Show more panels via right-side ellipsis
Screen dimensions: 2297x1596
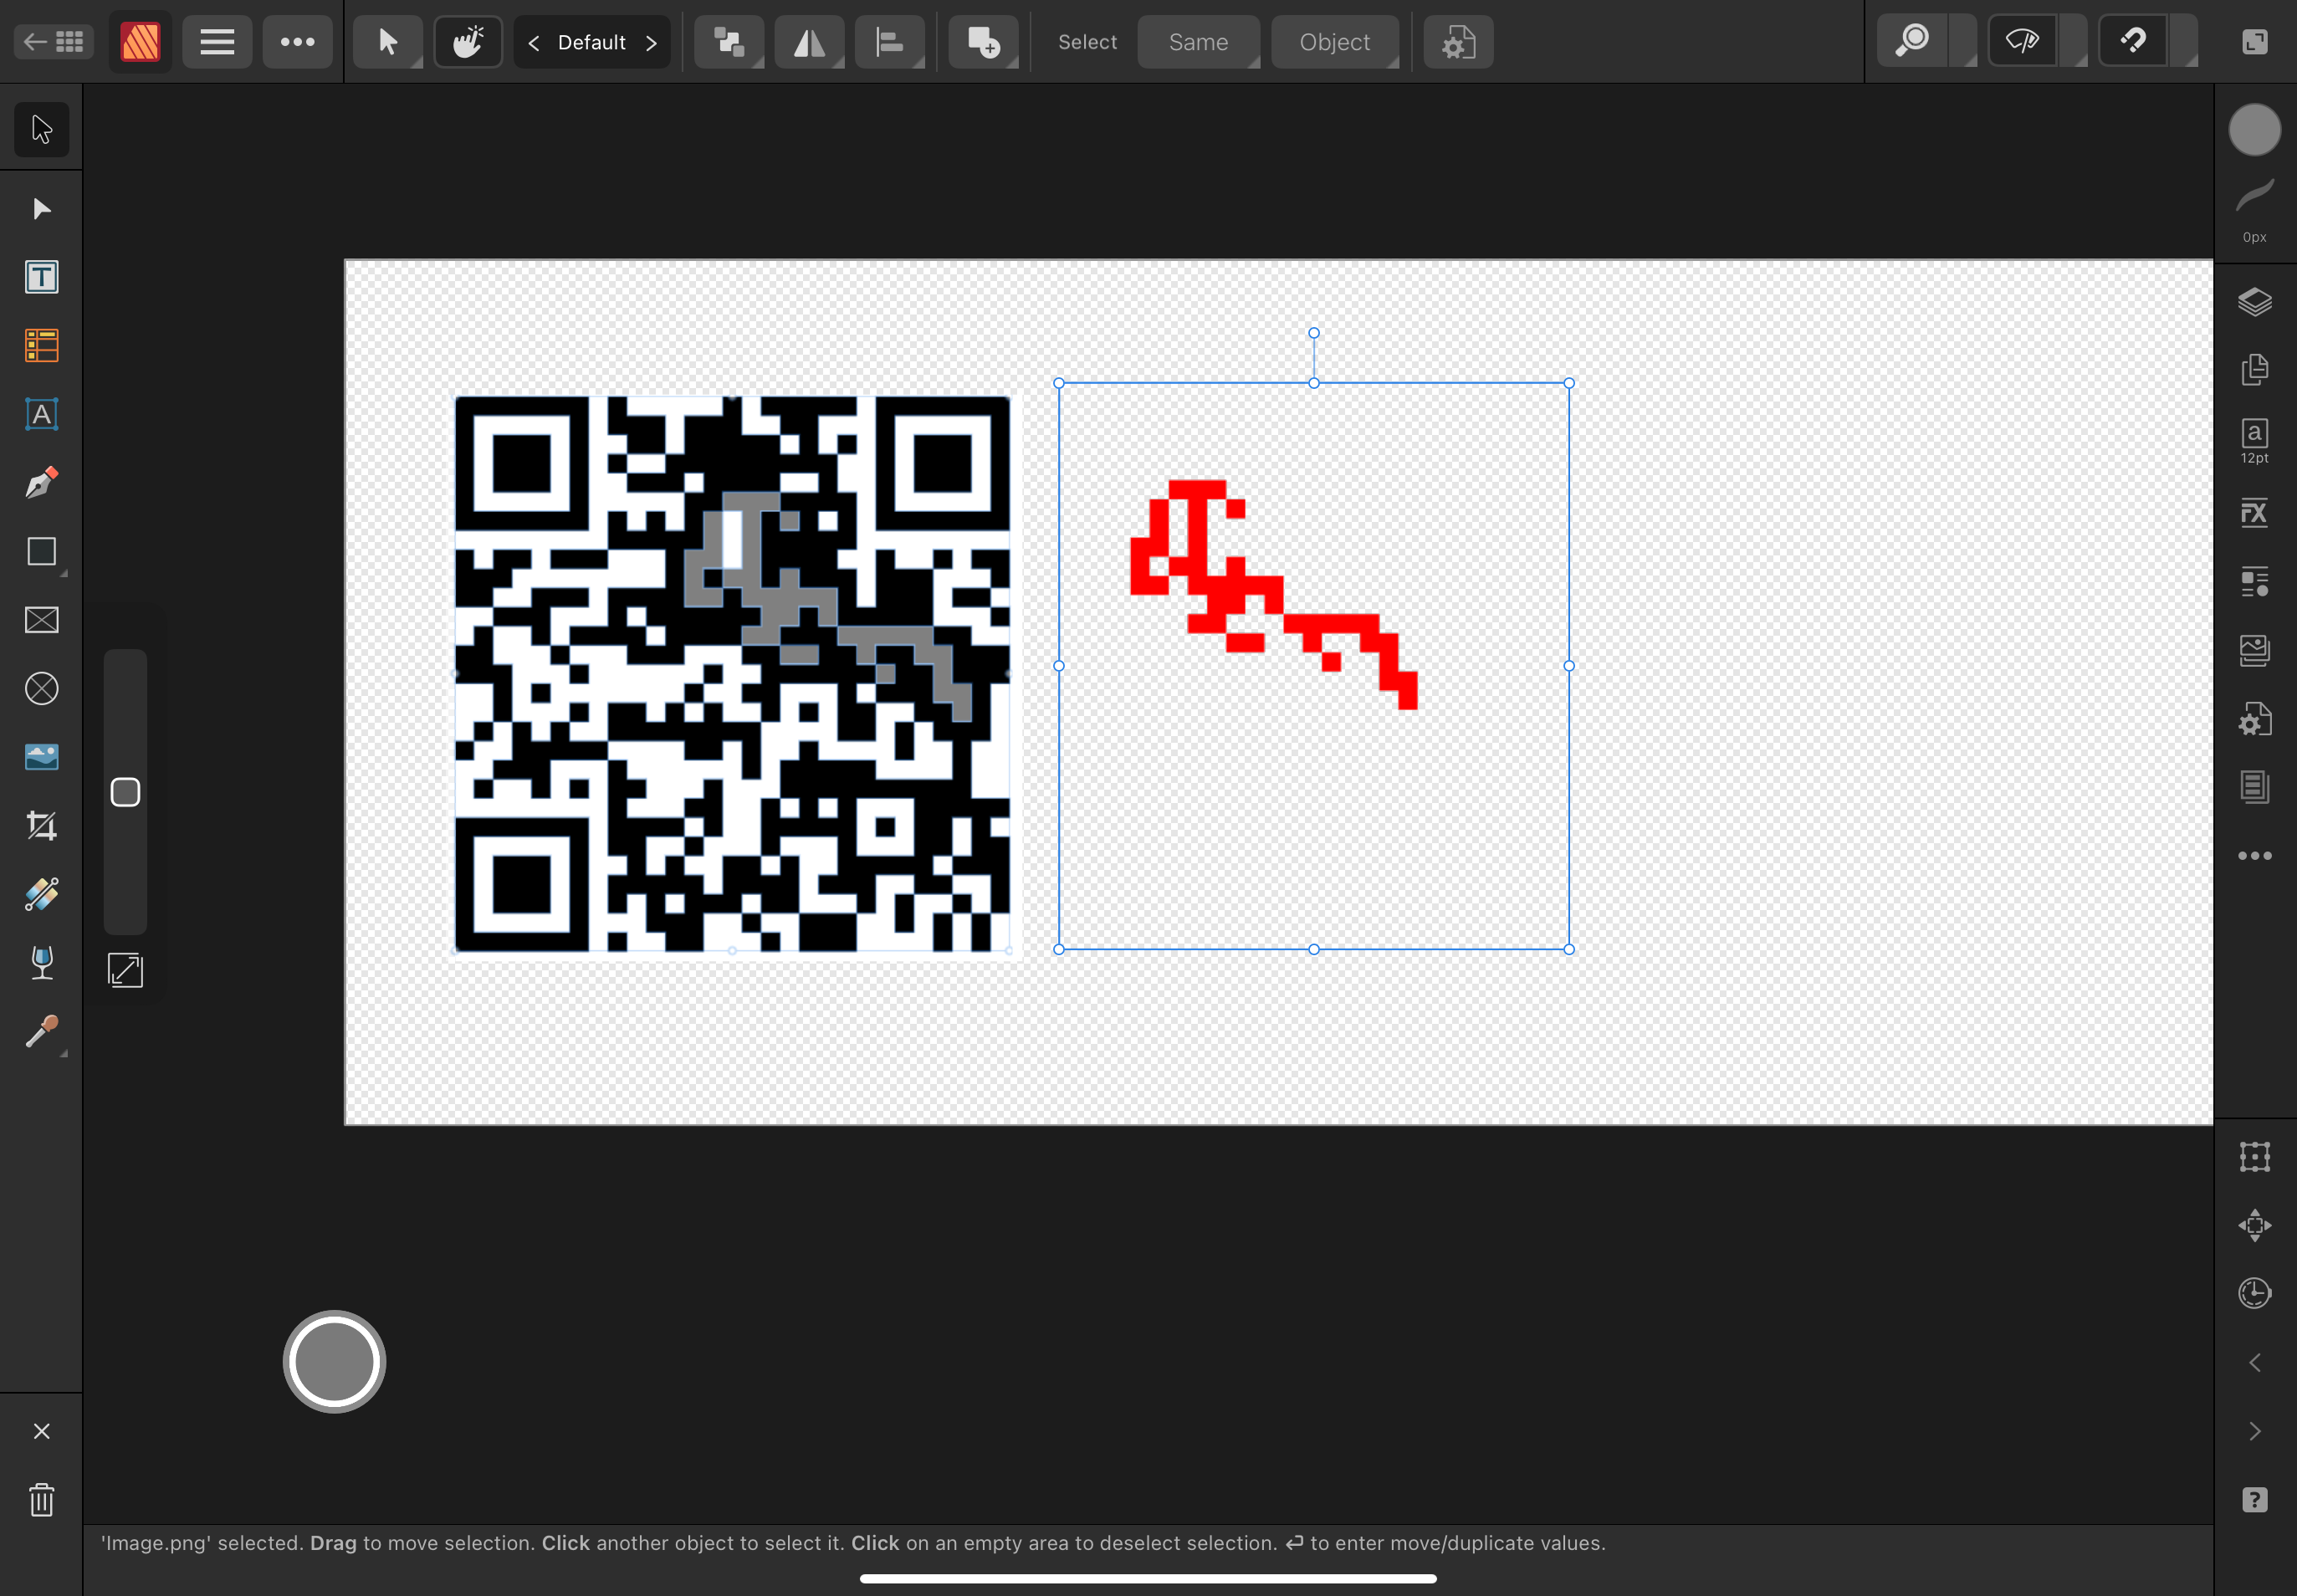click(2254, 855)
